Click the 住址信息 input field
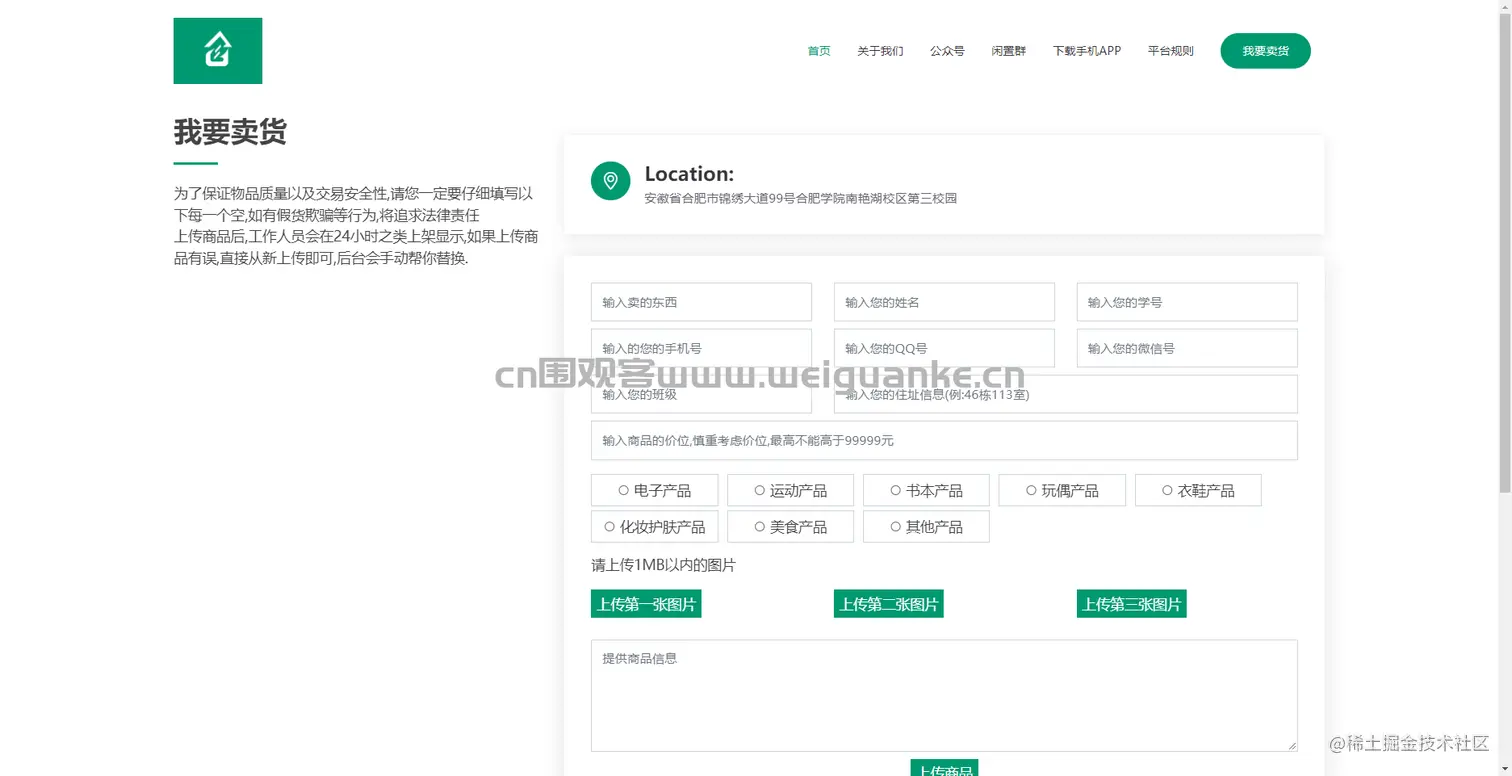The width and height of the screenshot is (1512, 776). pyautogui.click(x=1066, y=394)
